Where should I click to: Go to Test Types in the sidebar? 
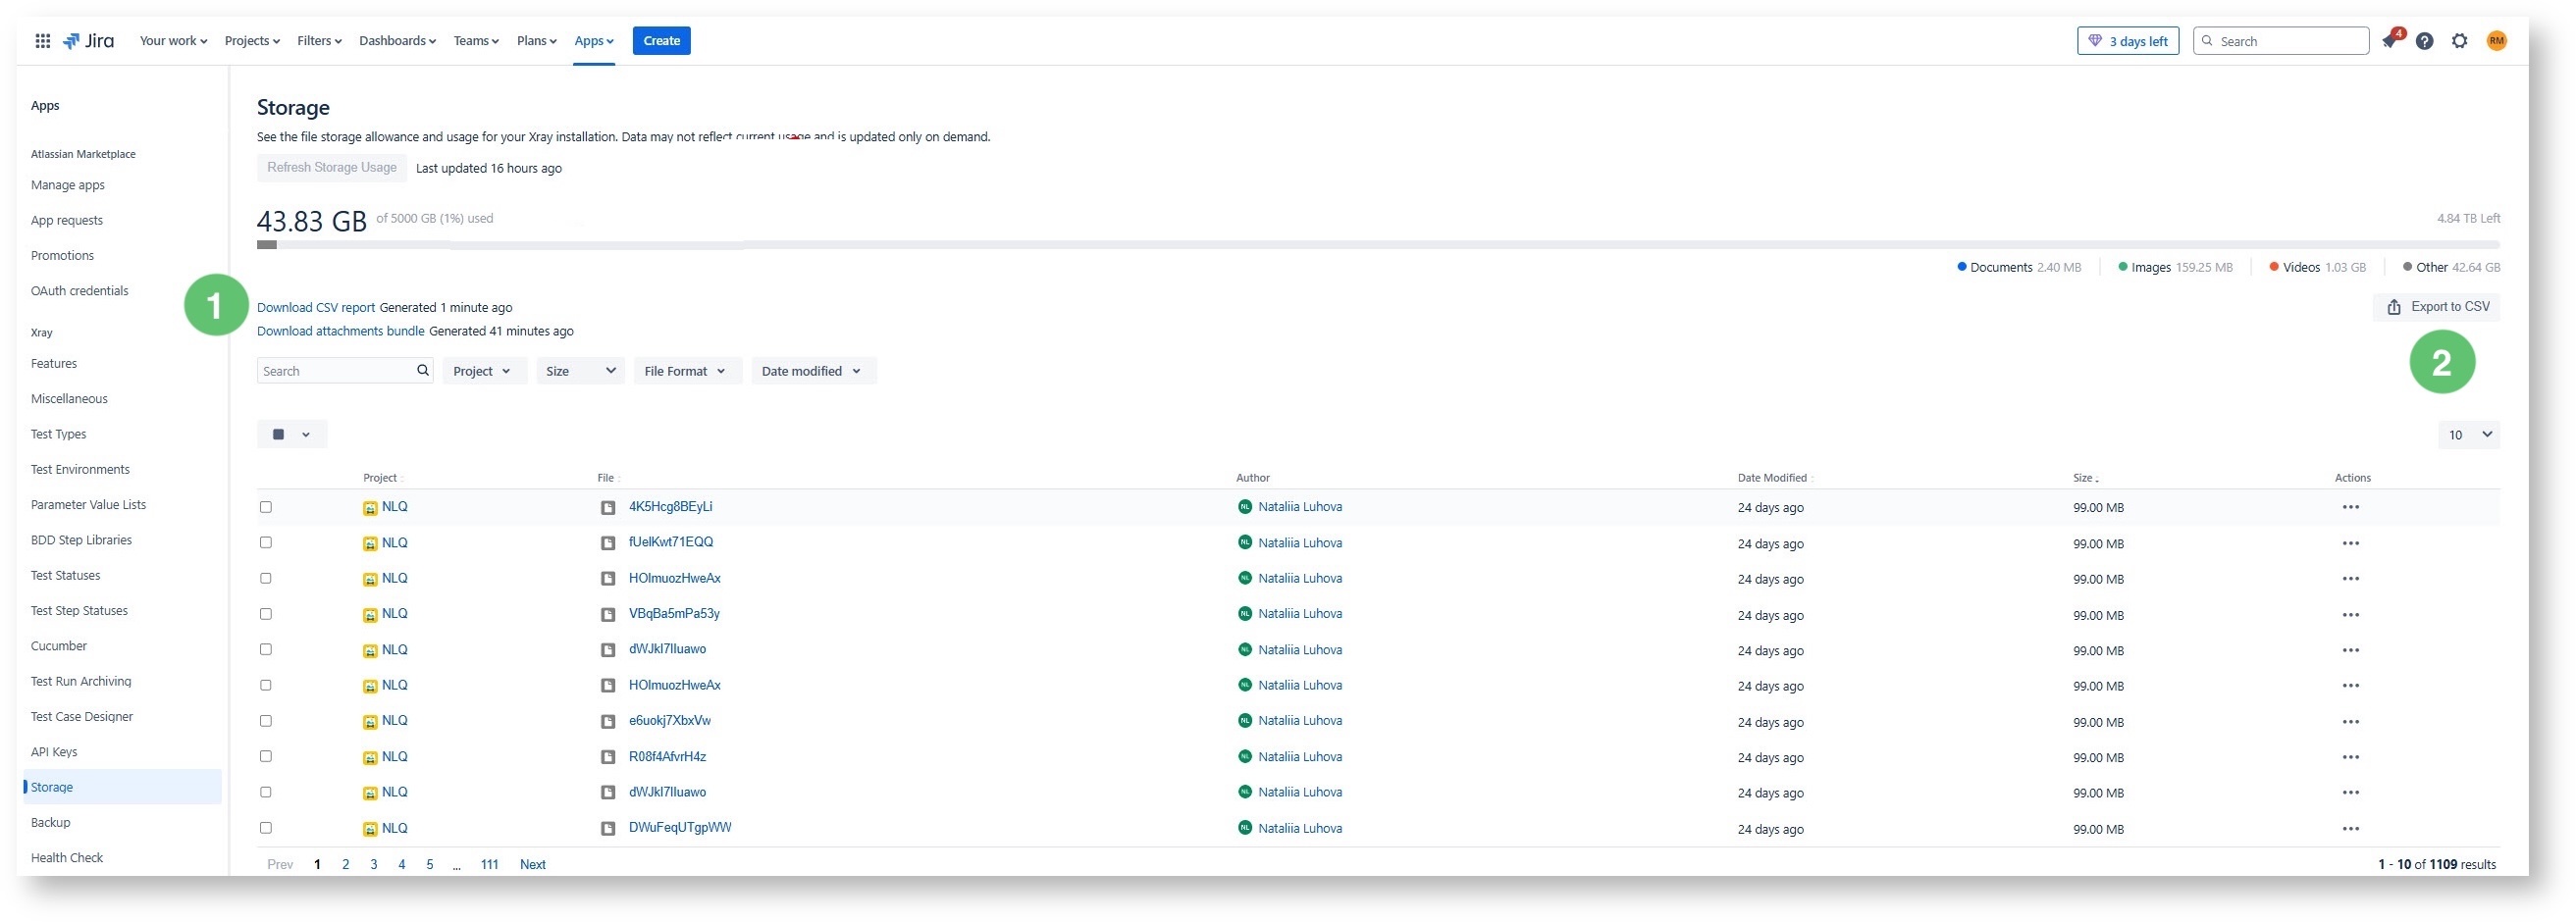click(59, 434)
